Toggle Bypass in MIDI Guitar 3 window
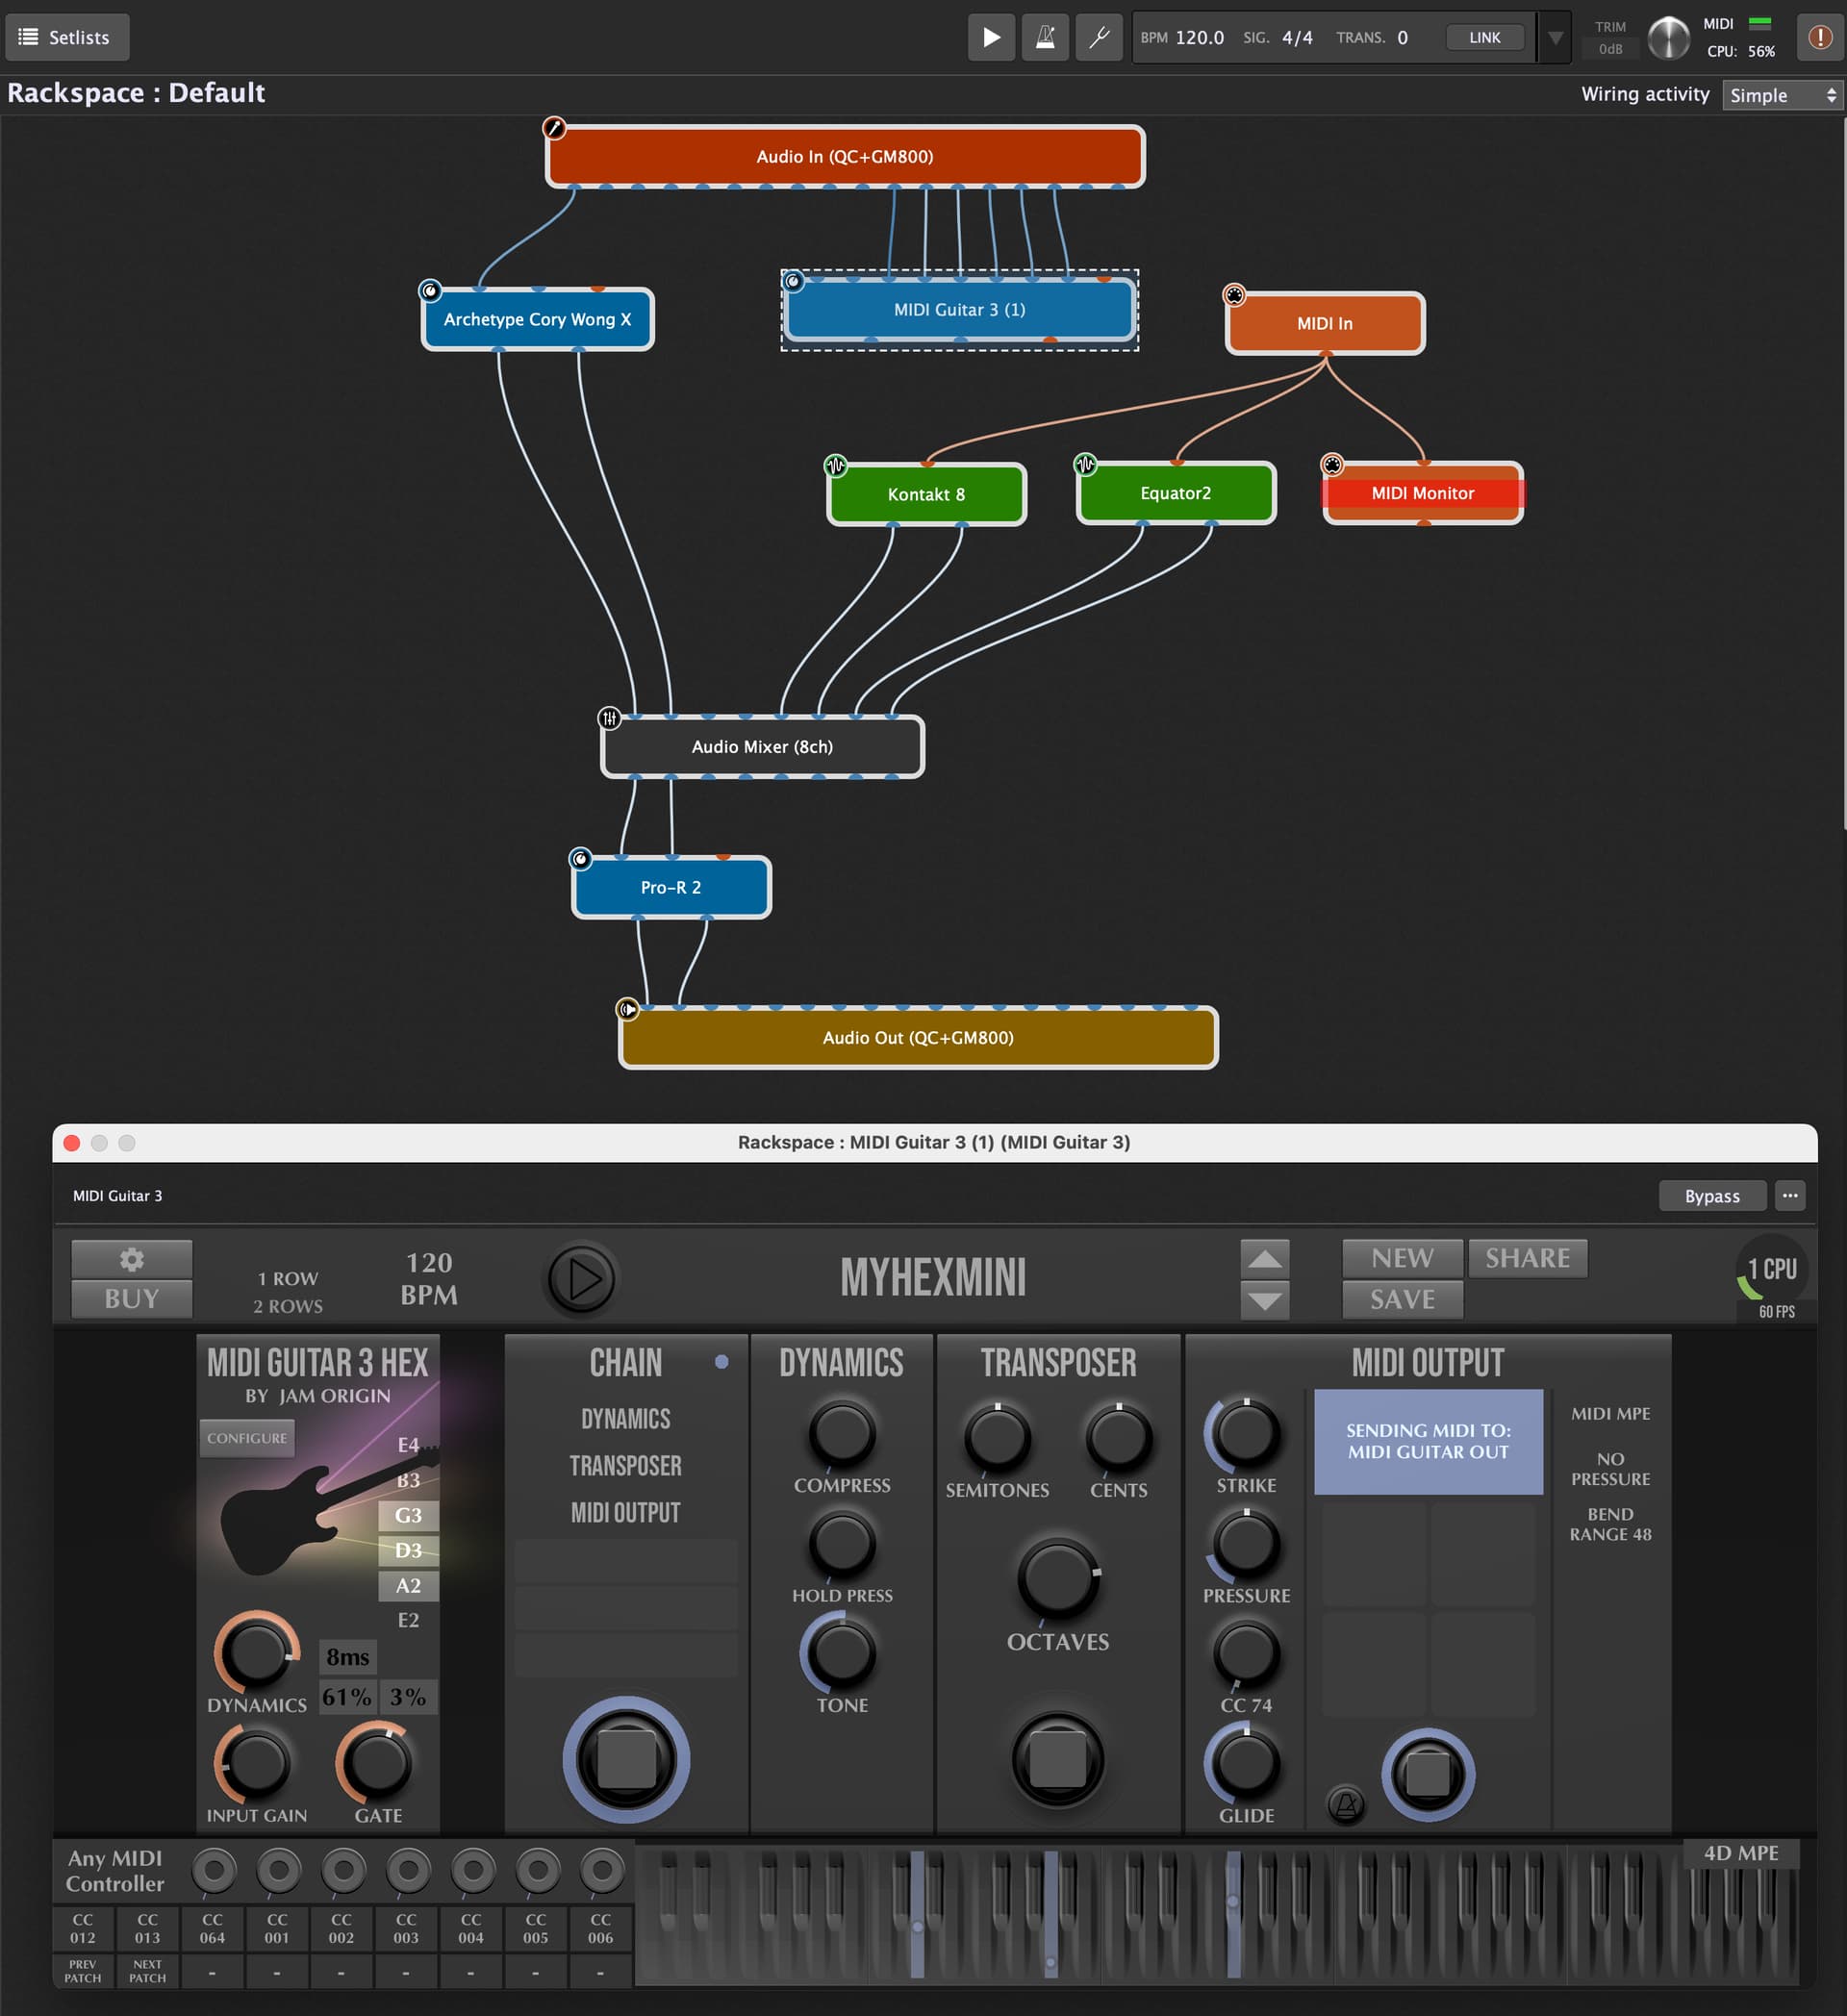Screen dimensions: 1847x2016 [1712, 1196]
